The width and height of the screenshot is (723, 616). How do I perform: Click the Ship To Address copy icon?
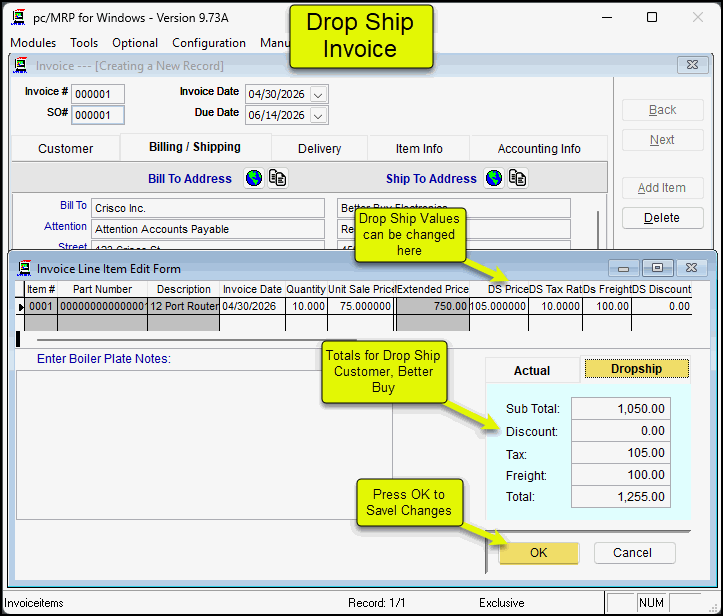518,178
